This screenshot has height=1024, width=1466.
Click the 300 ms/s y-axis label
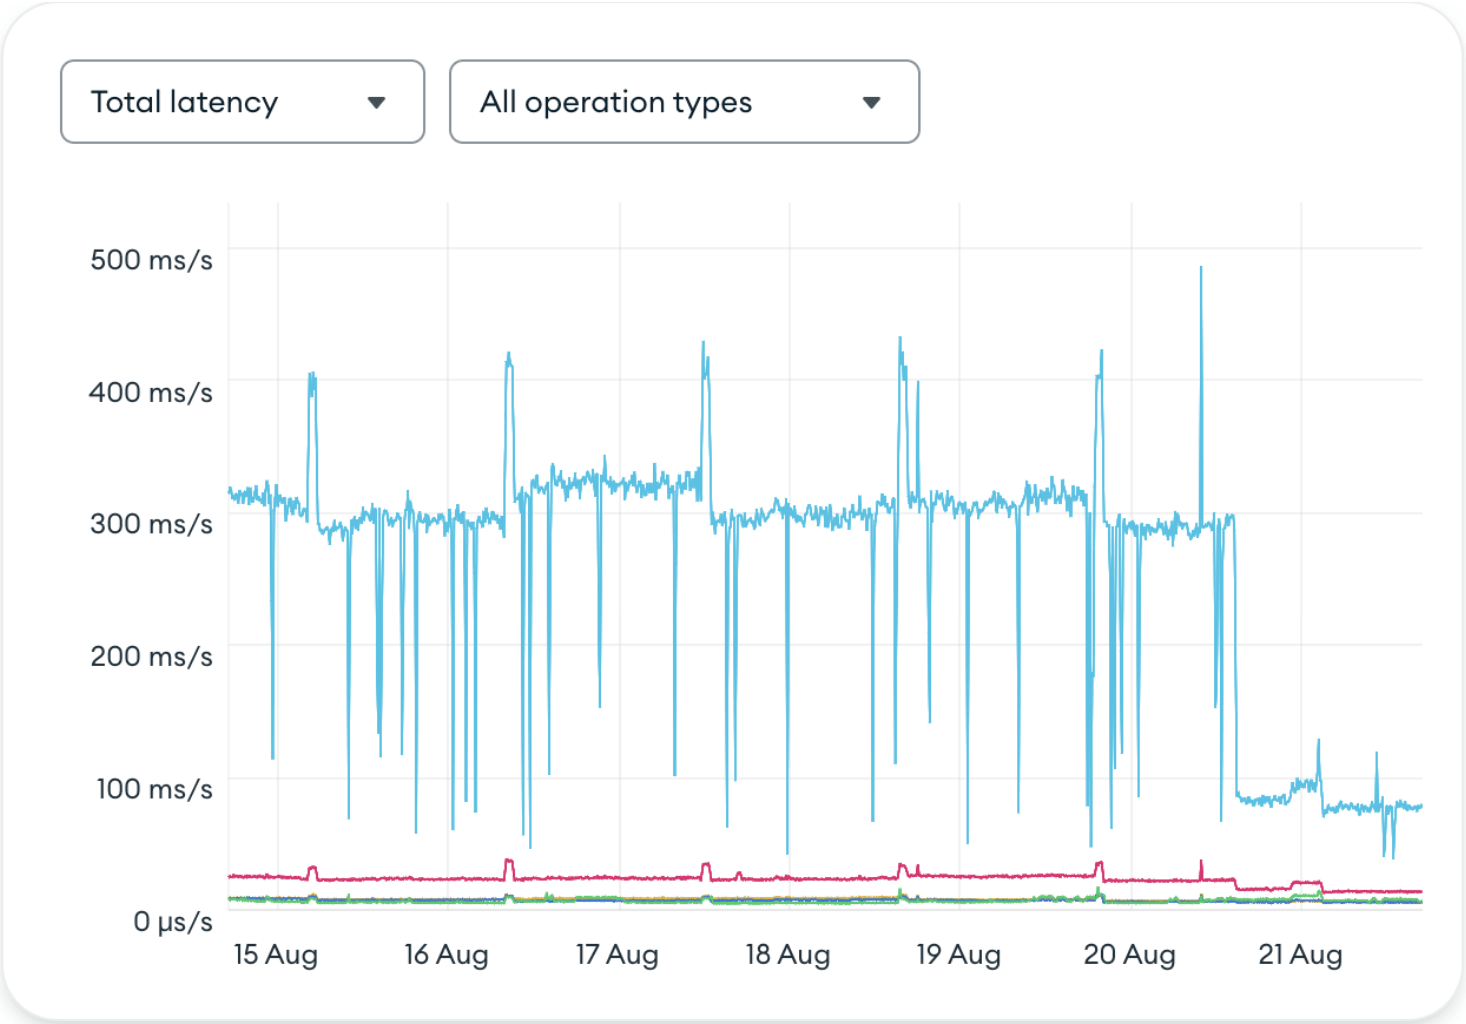[151, 524]
